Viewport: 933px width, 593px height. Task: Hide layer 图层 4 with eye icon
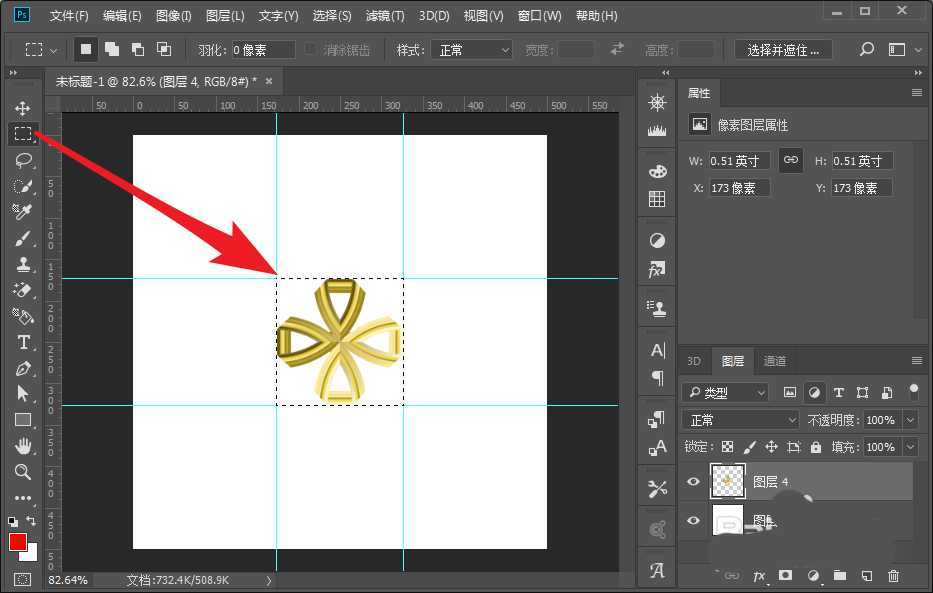click(693, 482)
